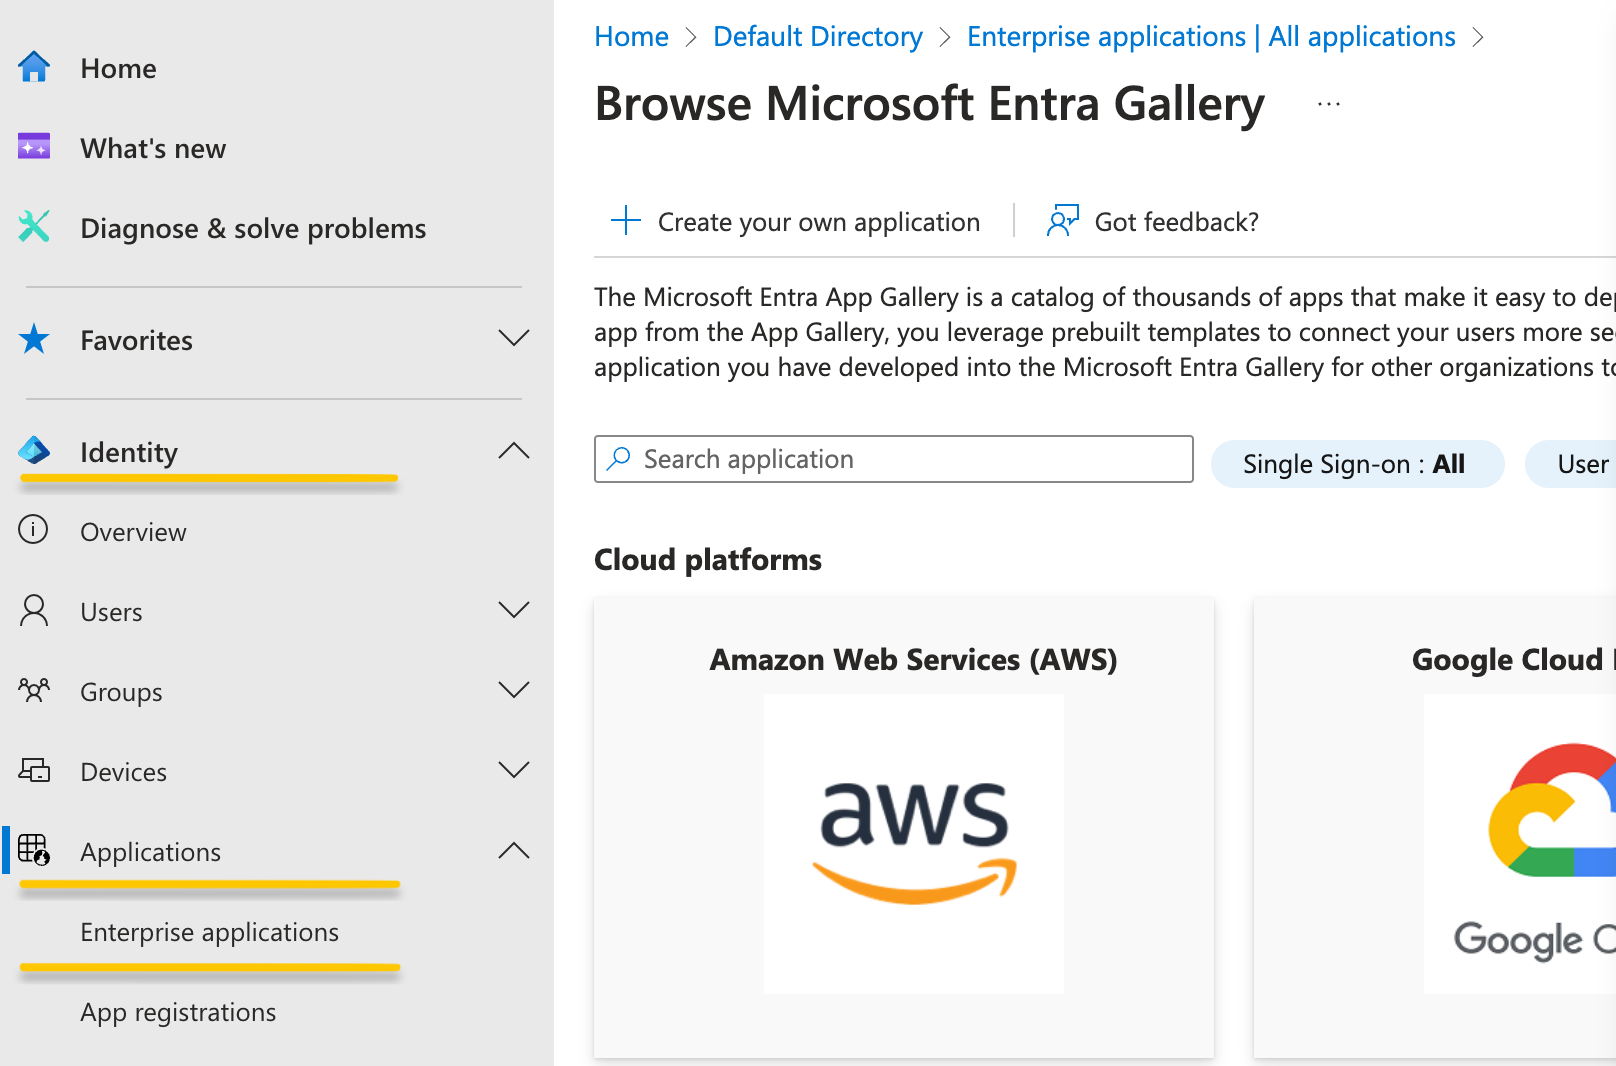Click the Home house icon in sidebar
1616x1066 pixels.
pos(34,67)
